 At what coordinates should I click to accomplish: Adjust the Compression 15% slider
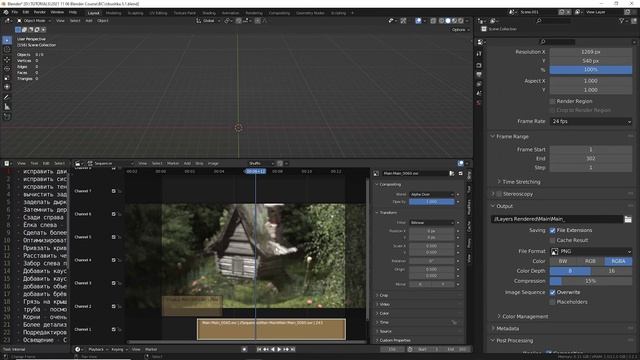[x=591, y=281]
